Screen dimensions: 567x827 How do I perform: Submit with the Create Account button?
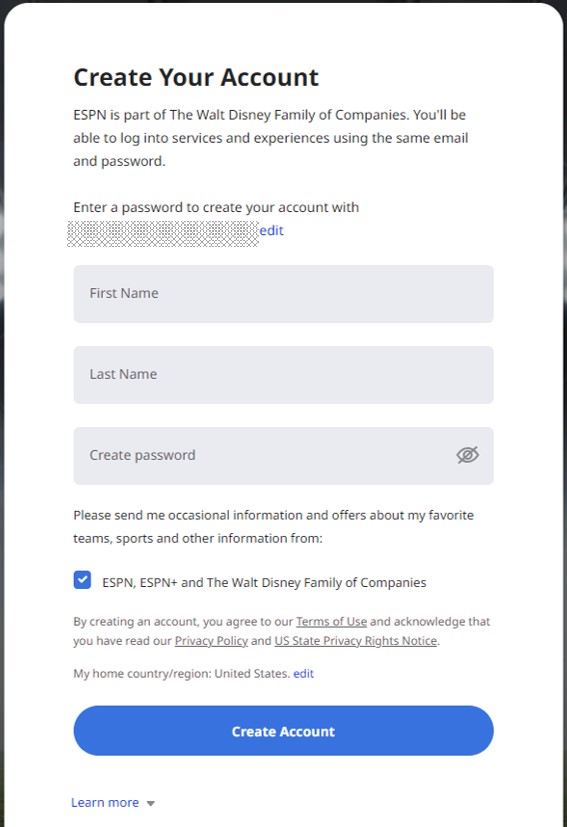pyautogui.click(x=283, y=731)
